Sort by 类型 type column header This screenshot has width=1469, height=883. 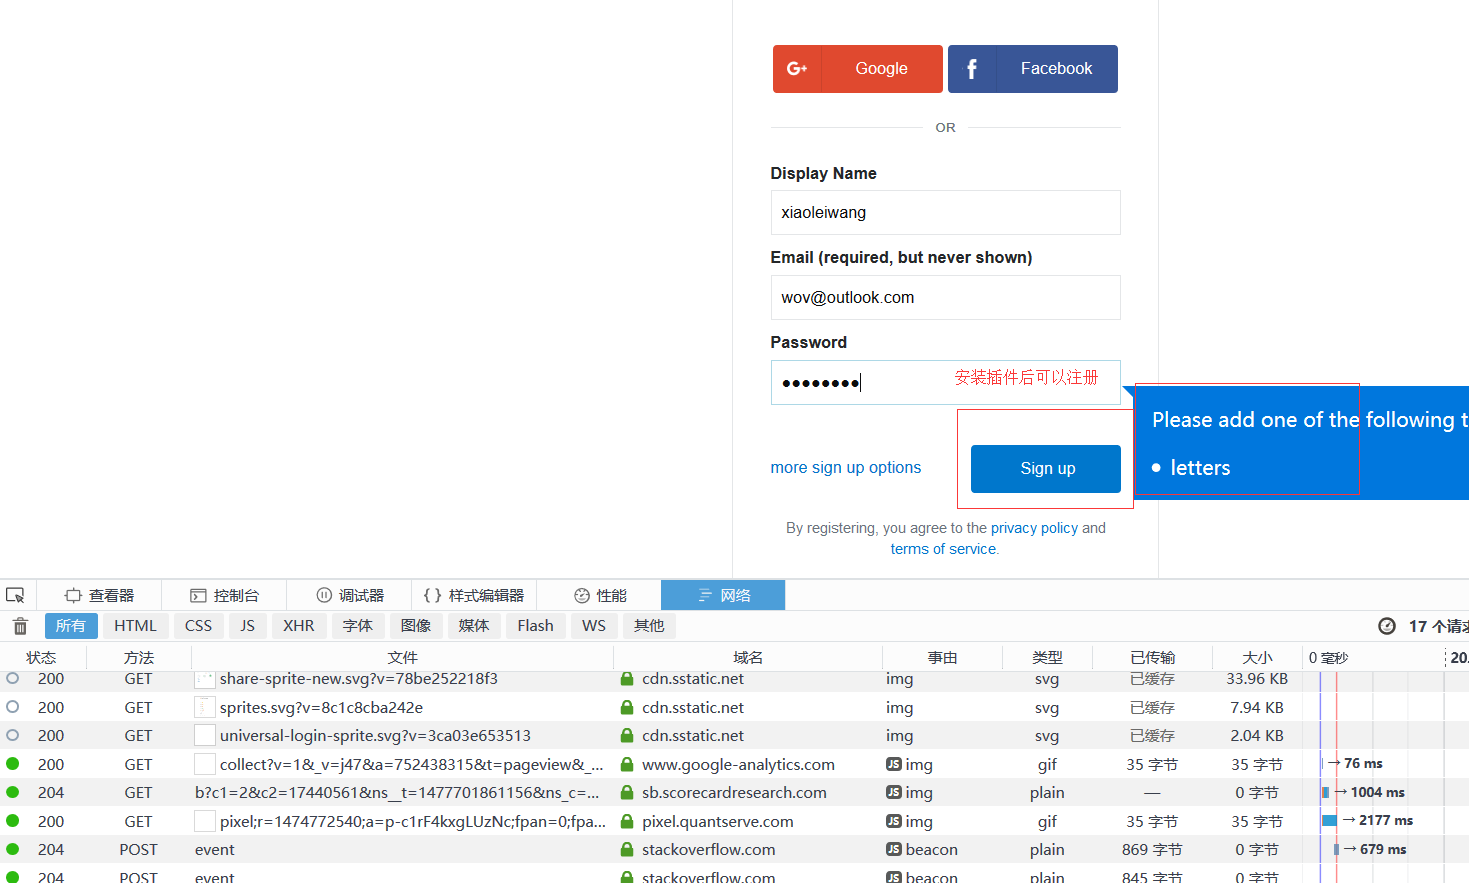tap(1047, 657)
